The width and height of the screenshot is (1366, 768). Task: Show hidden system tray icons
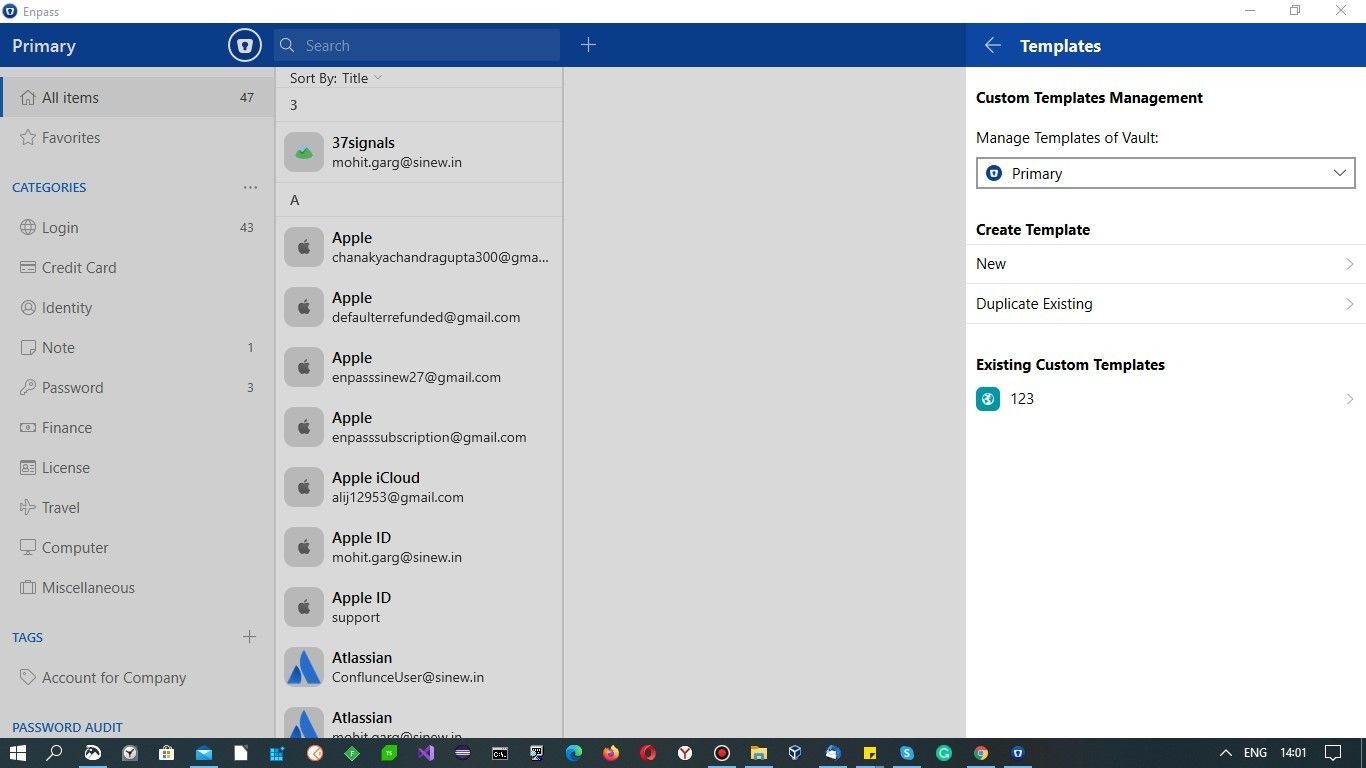[x=1225, y=753]
